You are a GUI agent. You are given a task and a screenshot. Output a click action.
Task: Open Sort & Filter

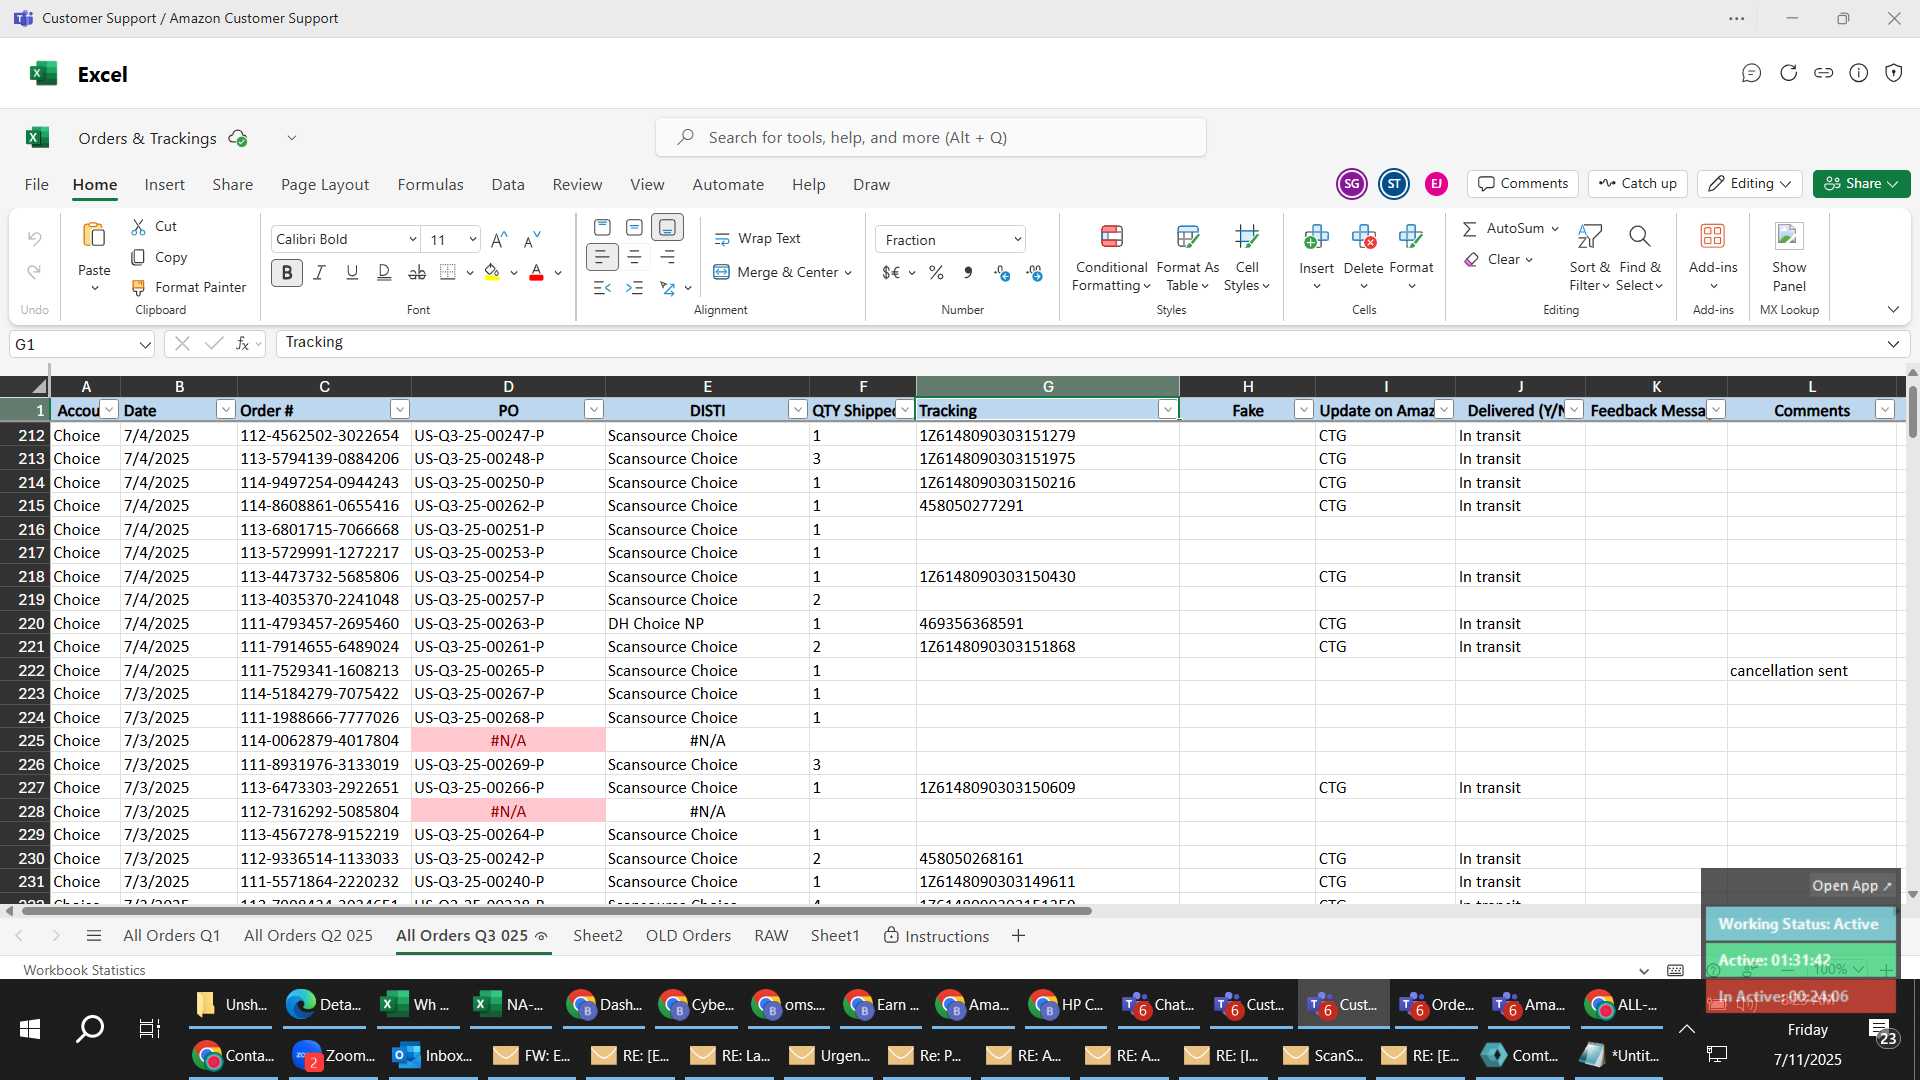tap(1589, 258)
